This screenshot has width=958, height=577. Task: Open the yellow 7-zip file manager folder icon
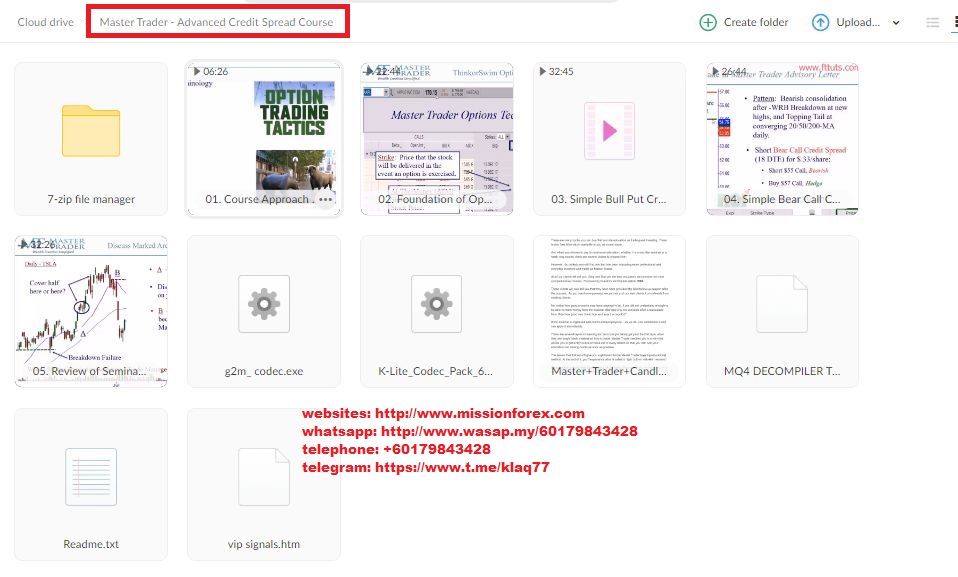(x=91, y=131)
